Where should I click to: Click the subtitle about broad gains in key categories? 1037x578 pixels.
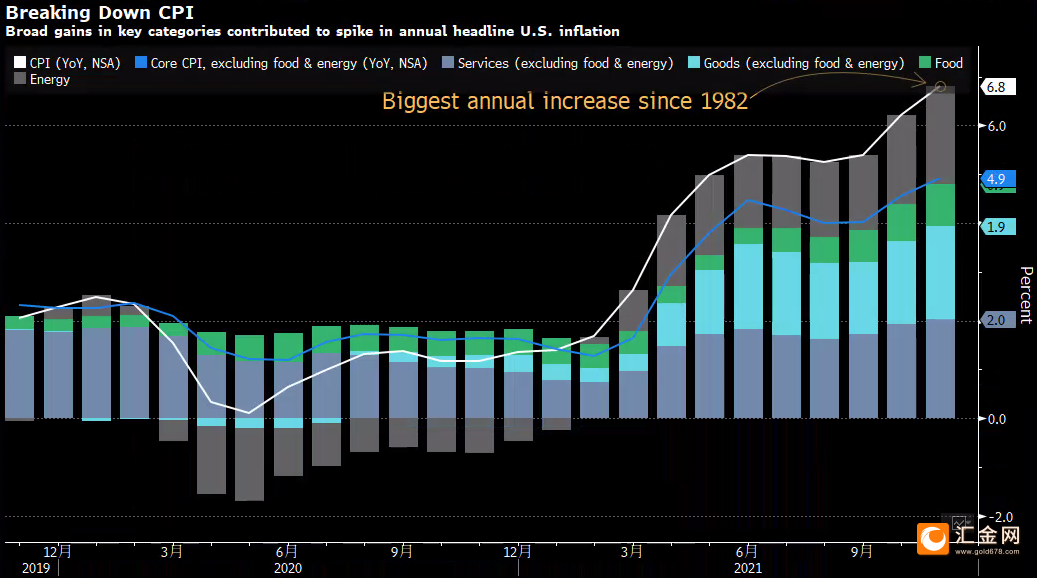click(312, 31)
